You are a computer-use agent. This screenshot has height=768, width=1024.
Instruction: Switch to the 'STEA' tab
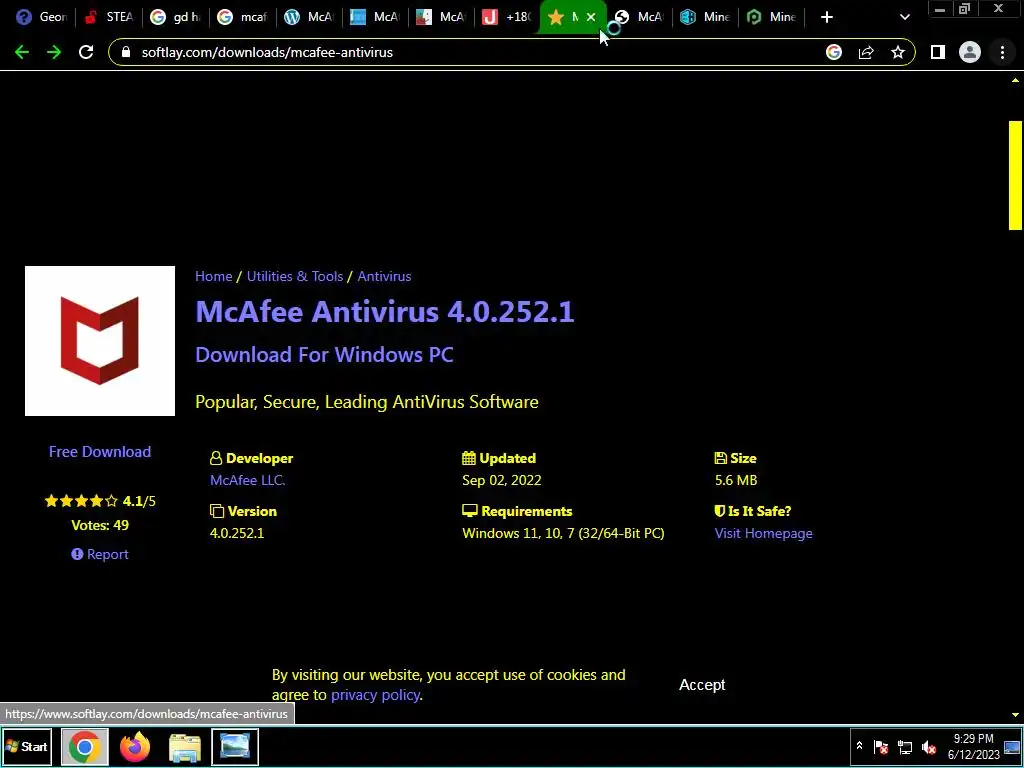[108, 17]
